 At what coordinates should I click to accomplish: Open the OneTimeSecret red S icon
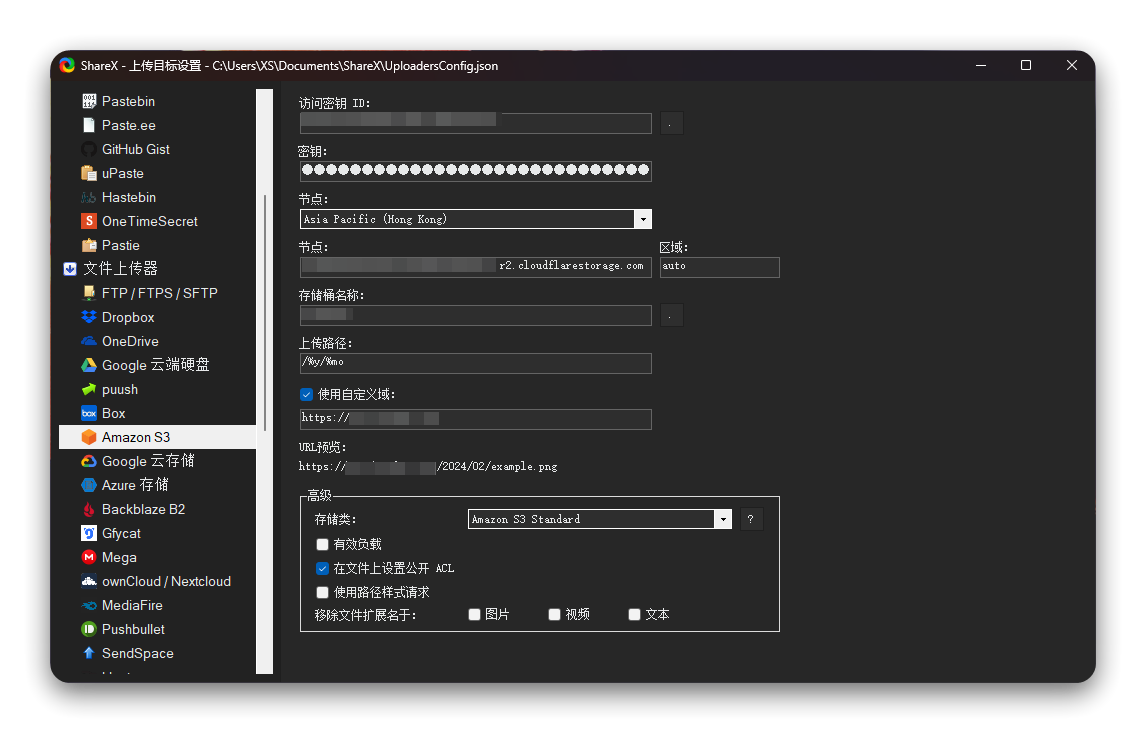coord(89,221)
